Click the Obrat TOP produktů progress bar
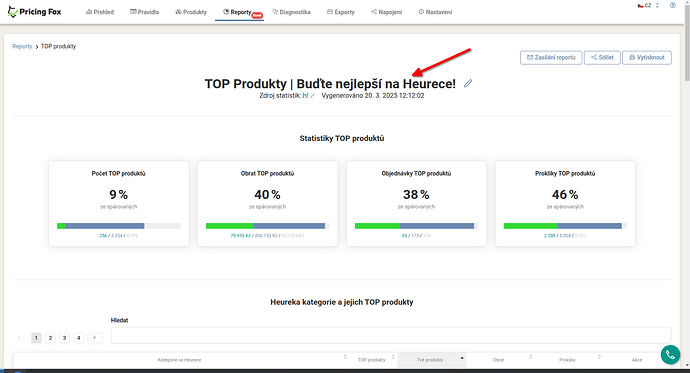This screenshot has width=690, height=373. (268, 226)
